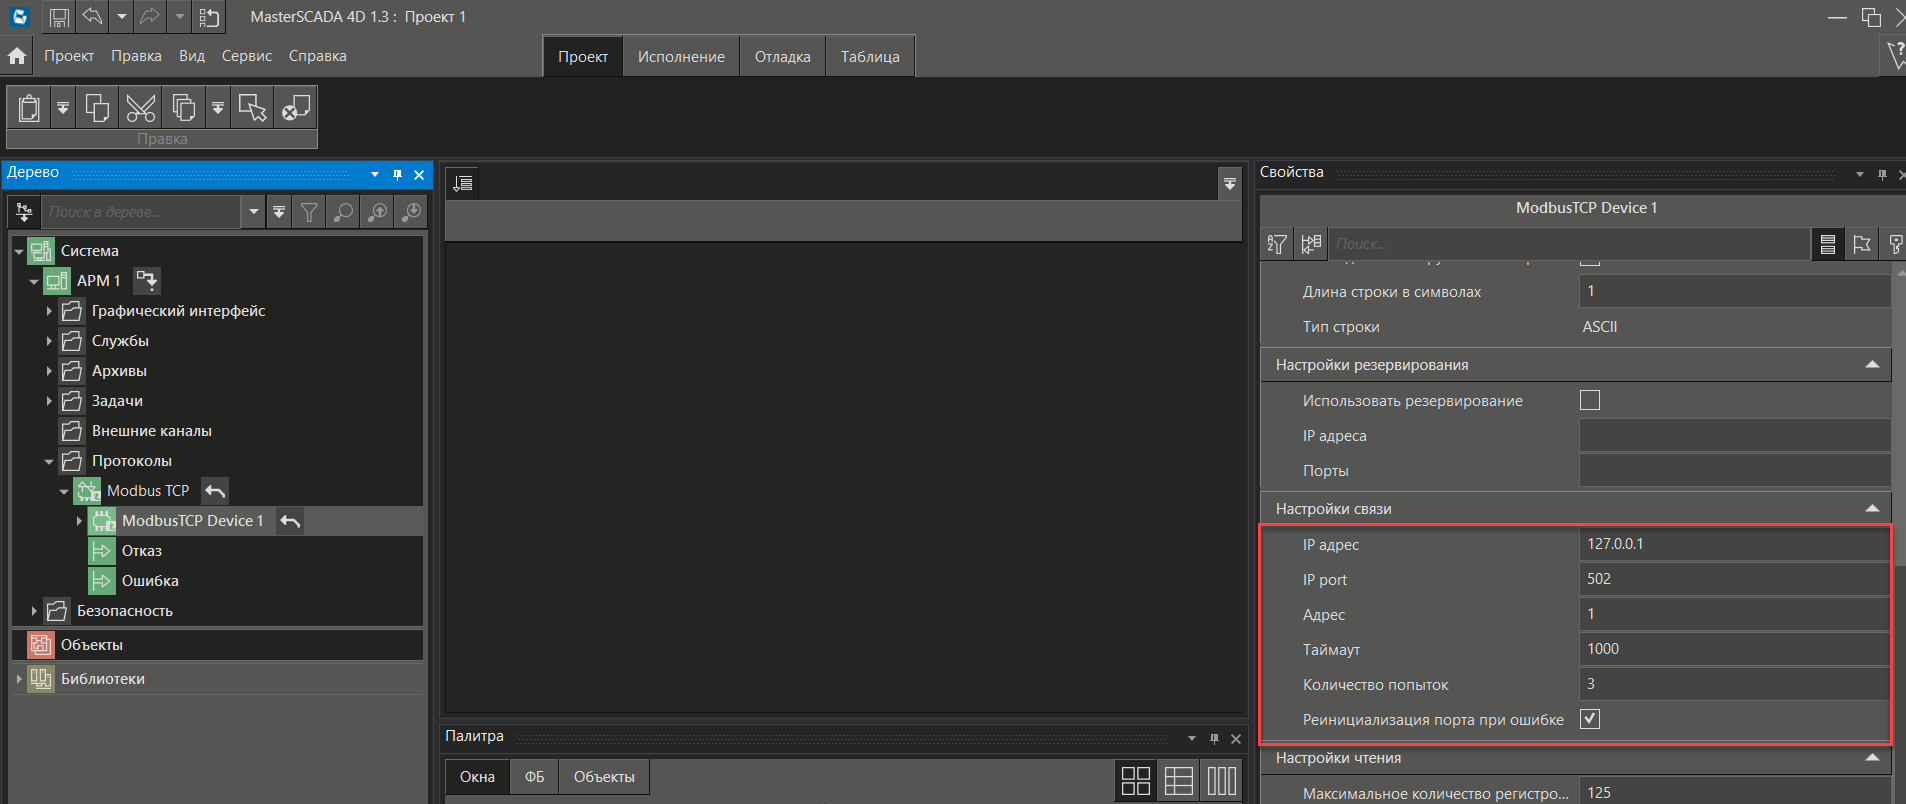Expand the Библиотеки section

click(x=19, y=679)
